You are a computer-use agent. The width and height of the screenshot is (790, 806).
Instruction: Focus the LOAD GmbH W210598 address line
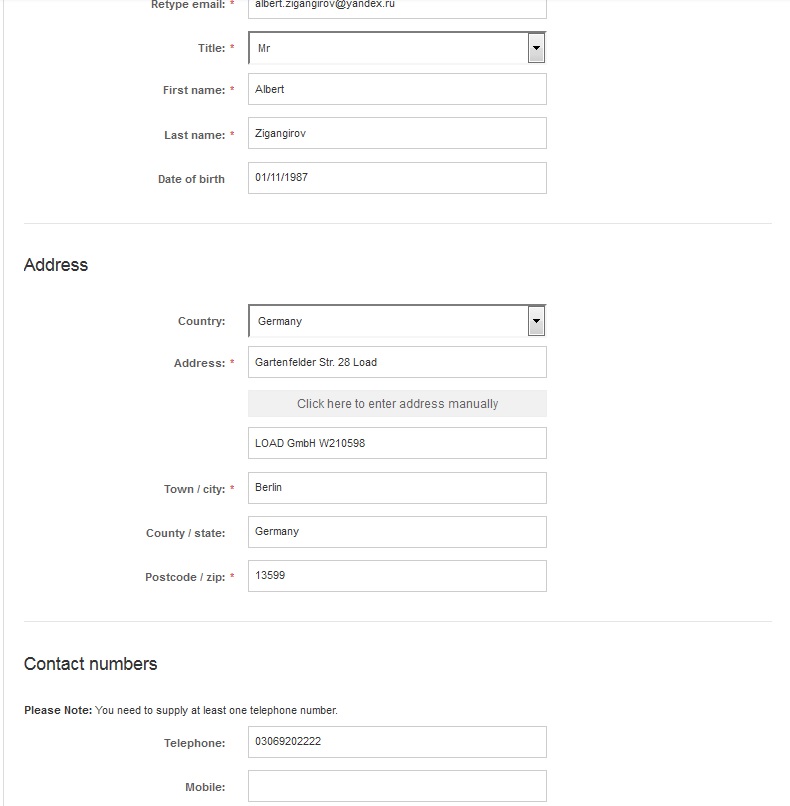(397, 443)
